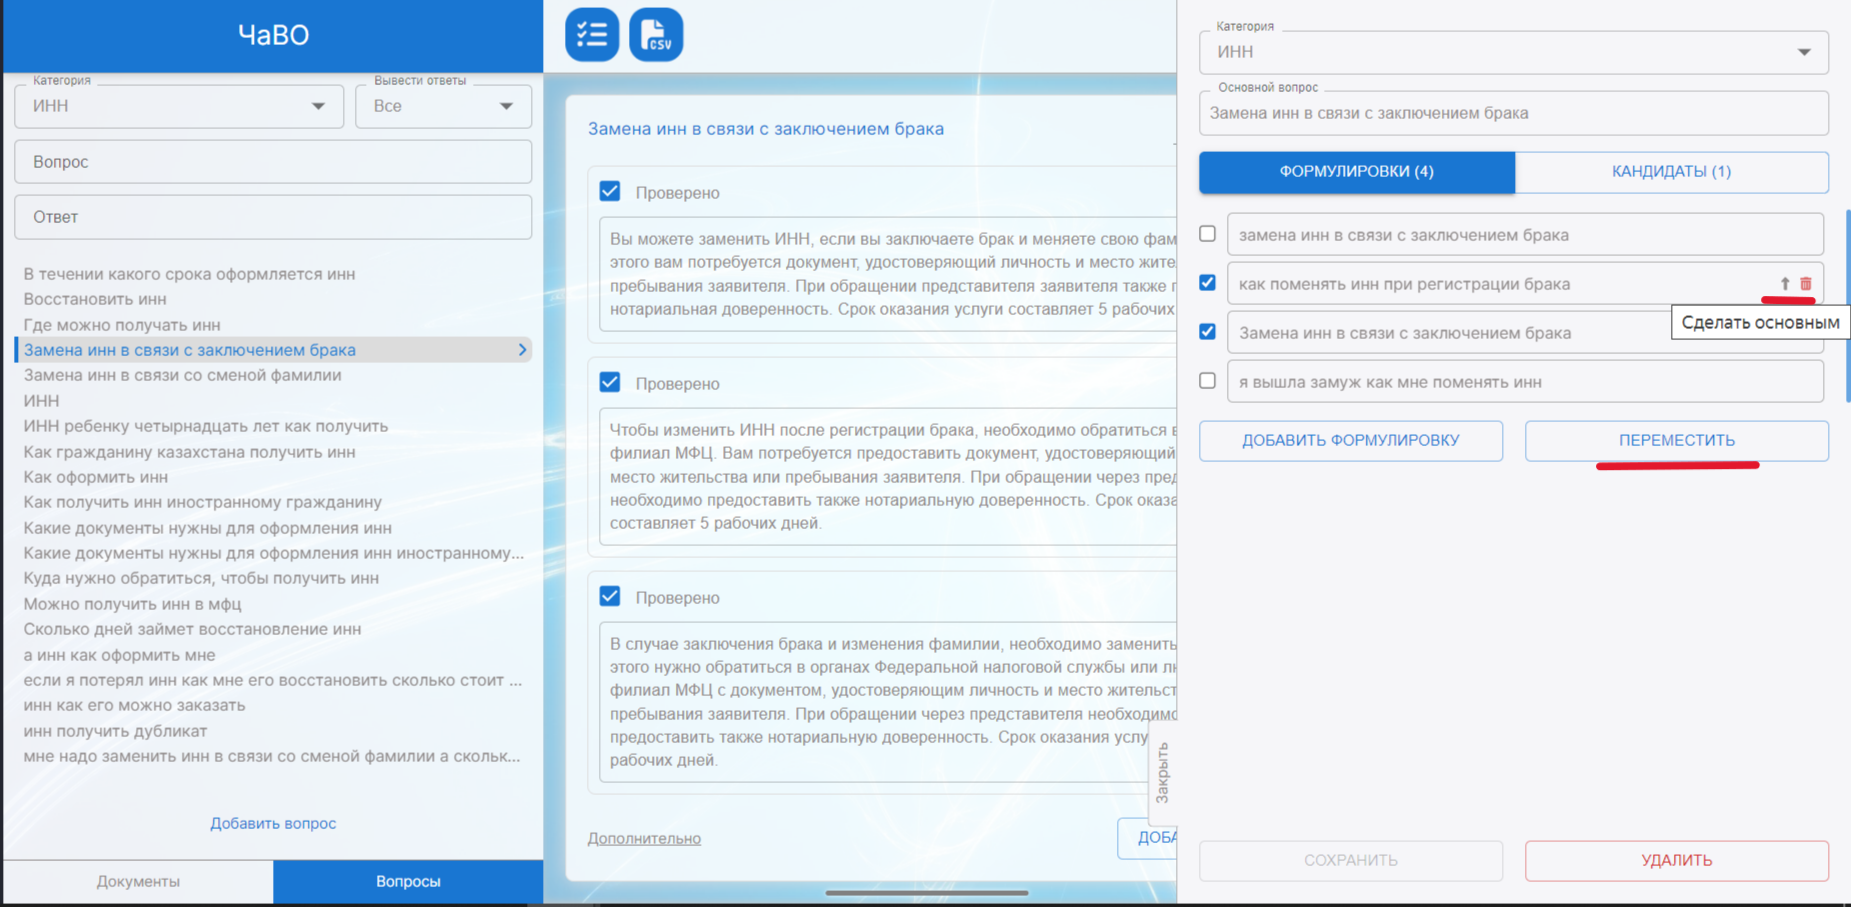Viewport: 1851px width, 907px height.
Task: Switch to the 'КАНДИДАТЫ (1)' tab
Action: click(1671, 172)
